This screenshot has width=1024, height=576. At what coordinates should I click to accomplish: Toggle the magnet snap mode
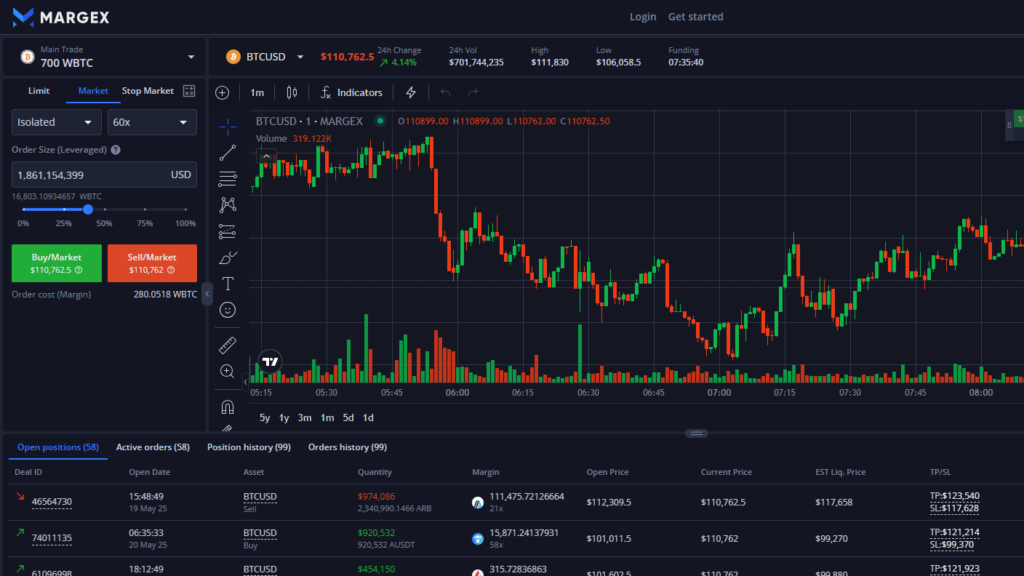click(227, 407)
